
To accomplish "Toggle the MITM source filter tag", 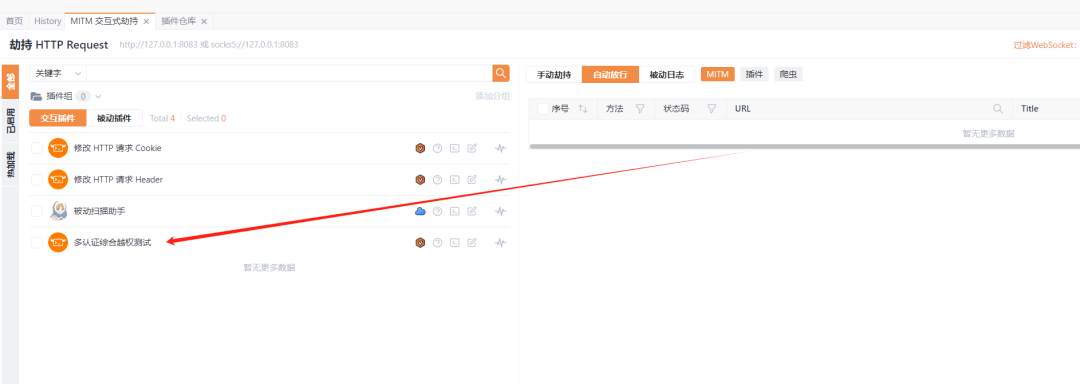I will point(718,74).
